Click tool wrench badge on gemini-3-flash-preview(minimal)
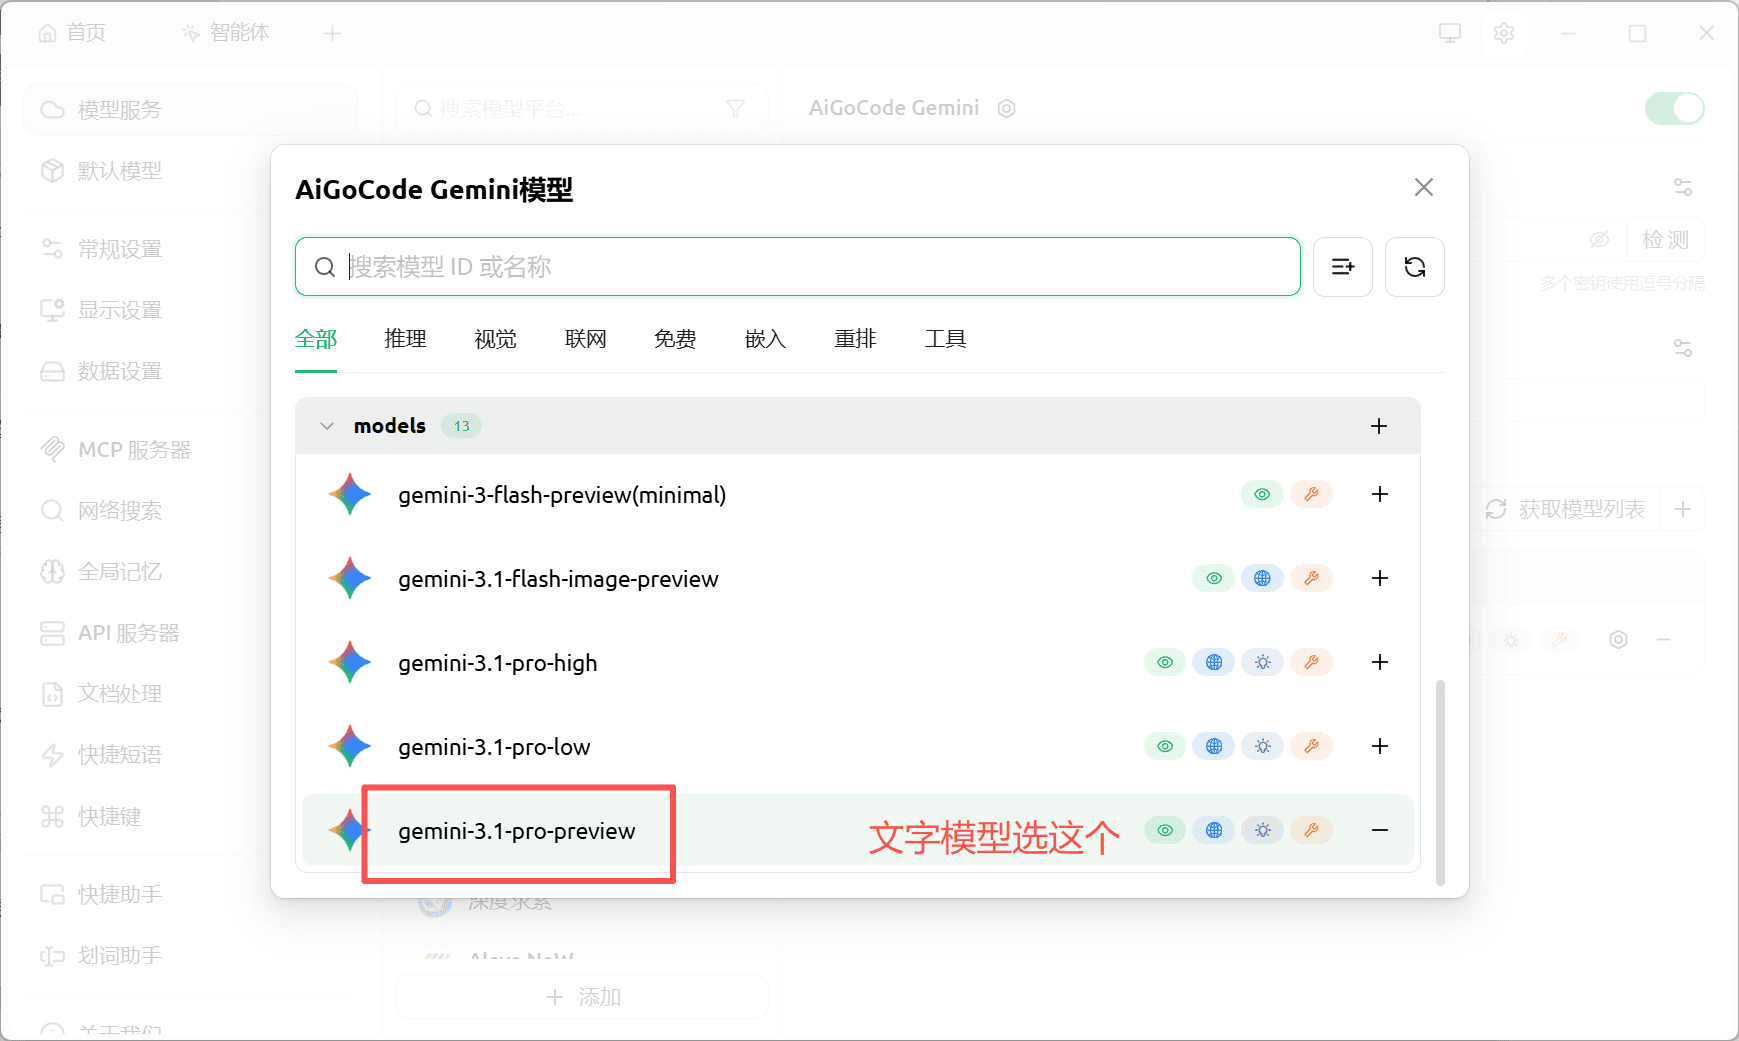This screenshot has height=1041, width=1739. tap(1311, 494)
